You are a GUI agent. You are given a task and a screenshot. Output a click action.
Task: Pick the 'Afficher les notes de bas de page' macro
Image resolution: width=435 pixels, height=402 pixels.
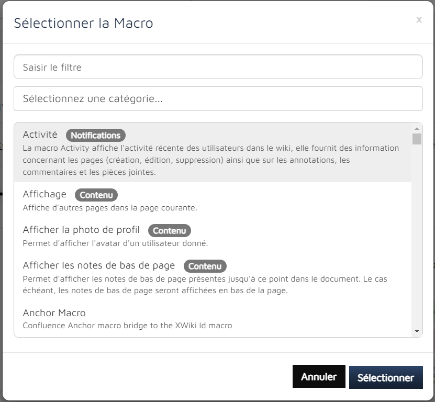coord(213,277)
